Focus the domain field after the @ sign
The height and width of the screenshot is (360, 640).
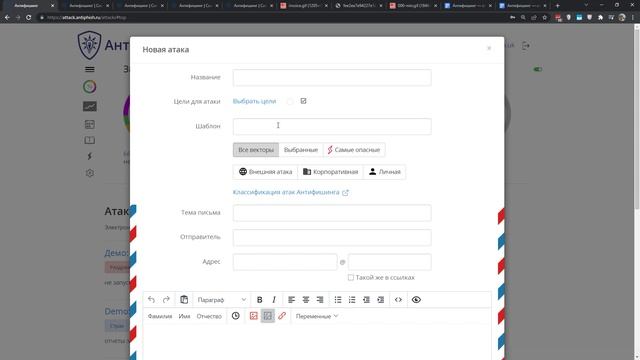389,262
